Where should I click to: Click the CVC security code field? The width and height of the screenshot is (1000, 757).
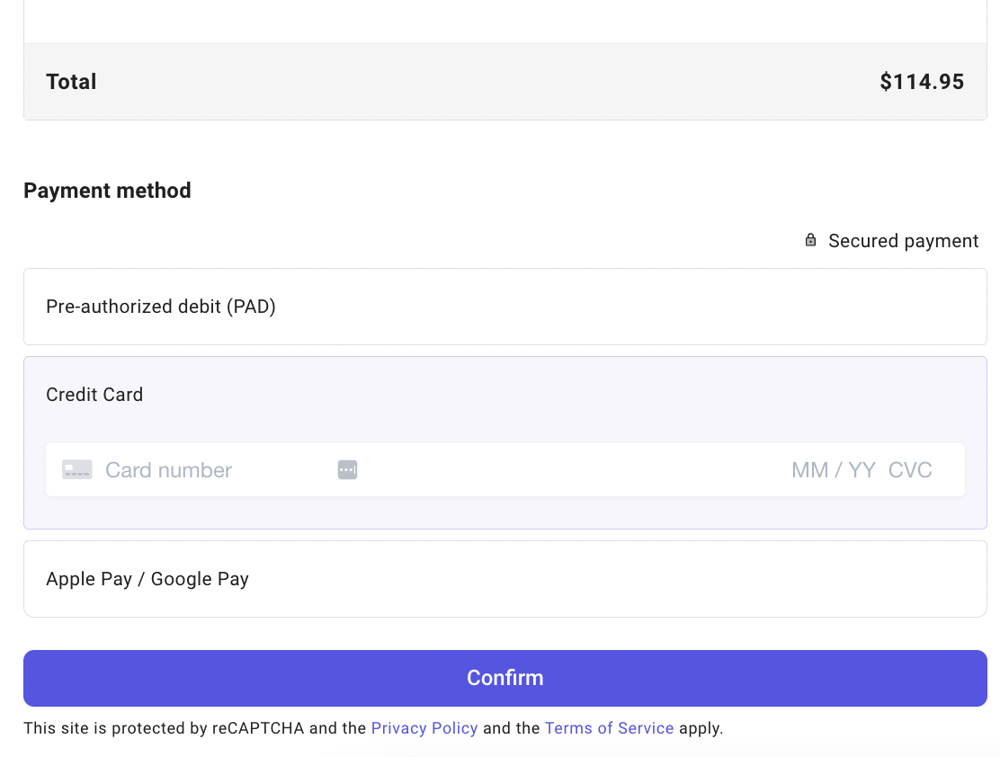[x=910, y=470]
